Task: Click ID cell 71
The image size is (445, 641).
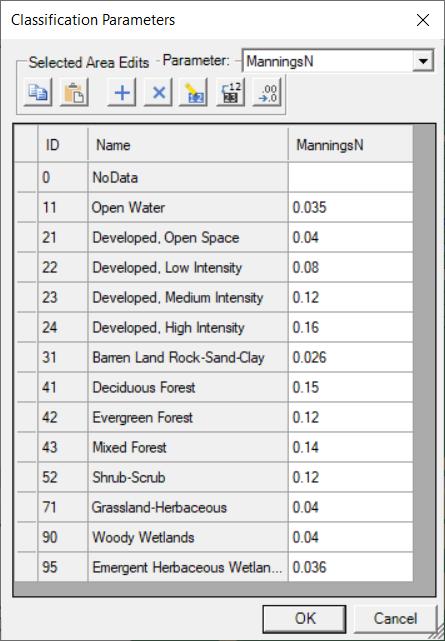Action: tap(63, 507)
